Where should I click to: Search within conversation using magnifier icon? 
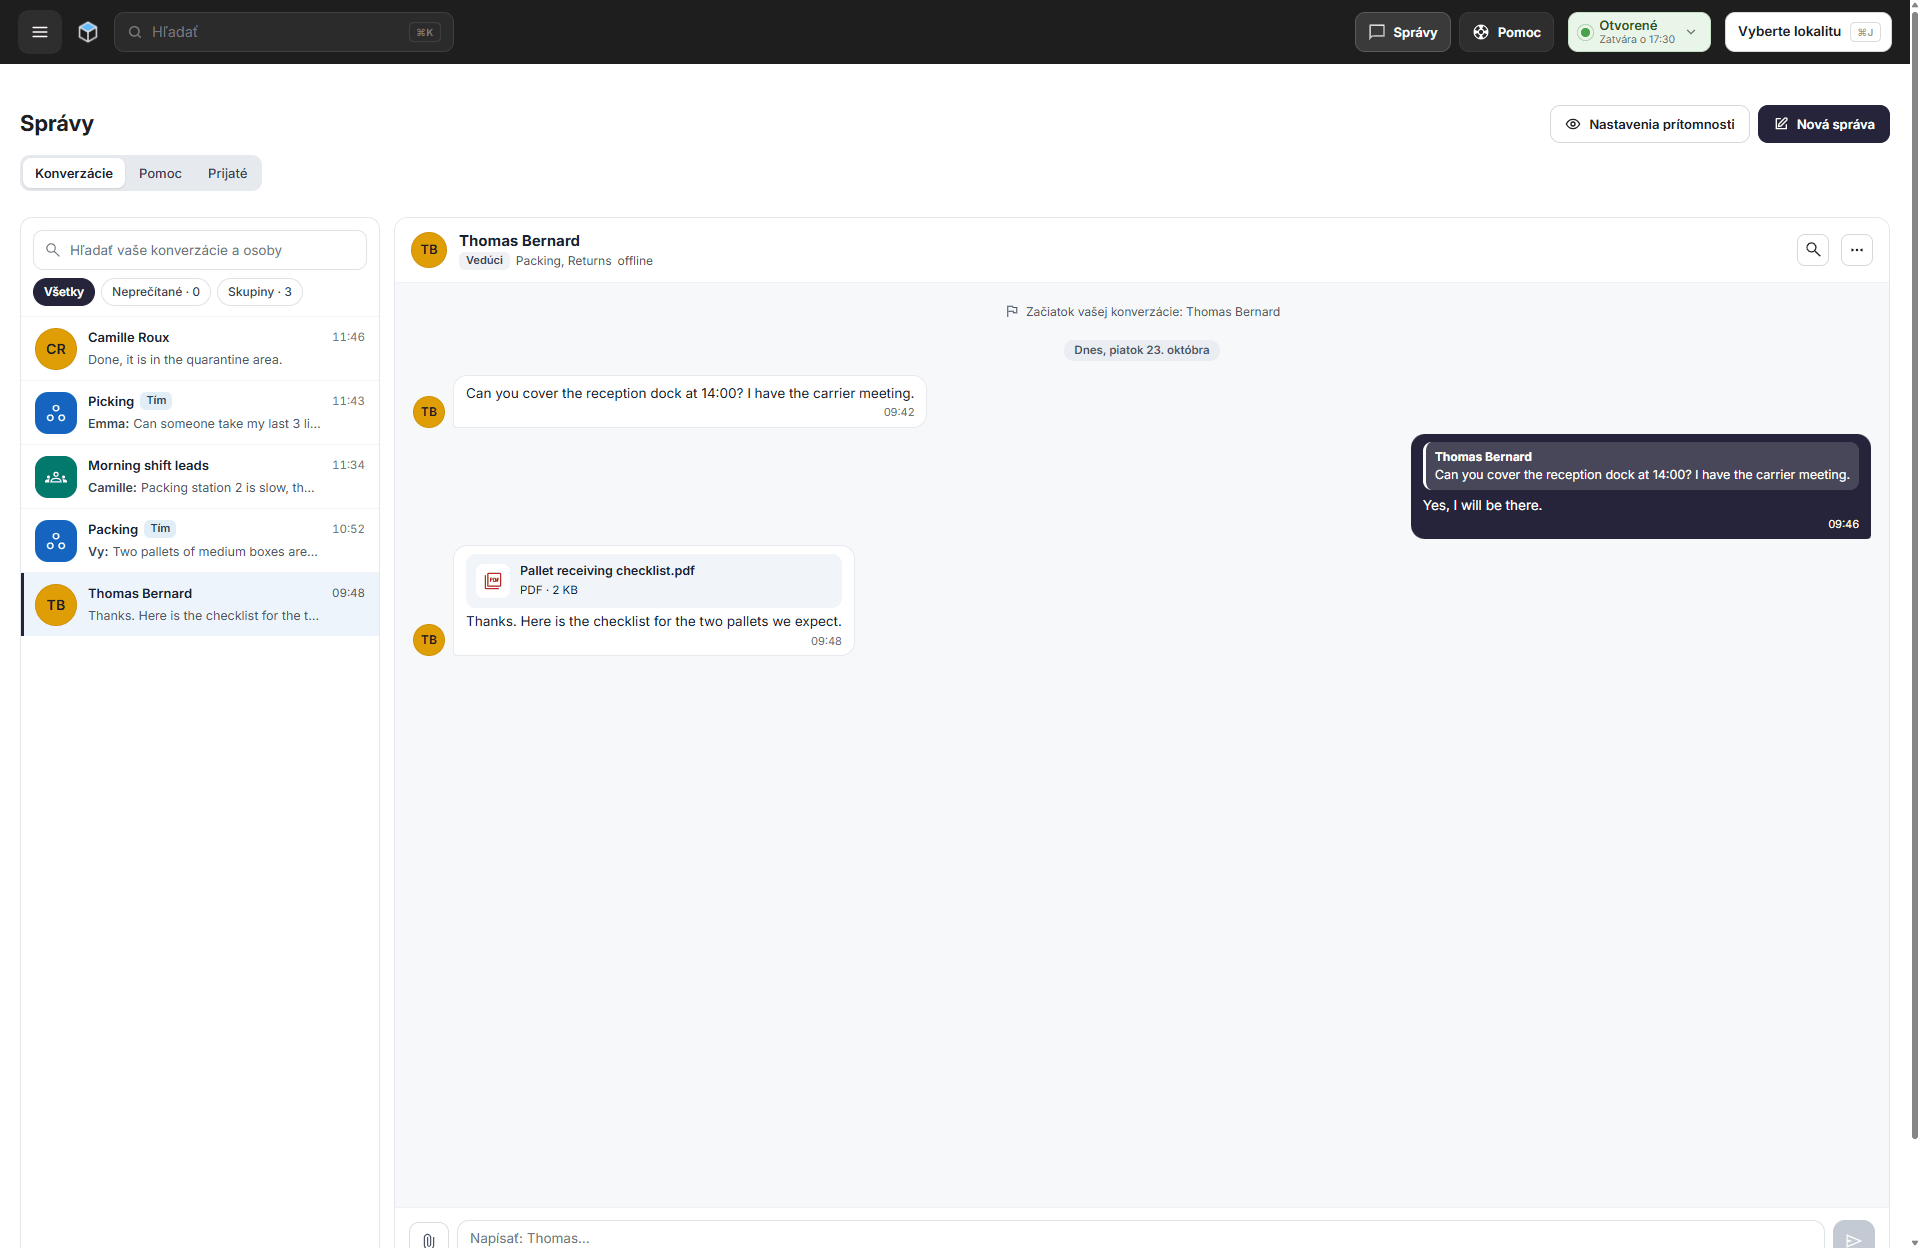coord(1813,250)
